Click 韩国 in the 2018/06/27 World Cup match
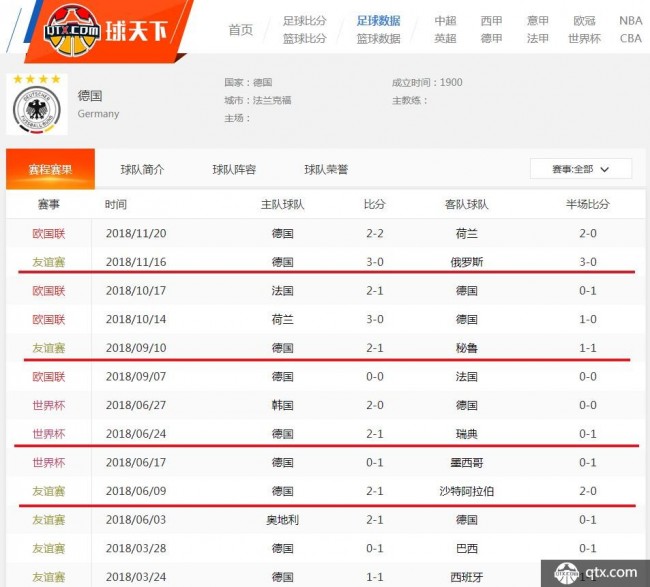Viewport: 650px width, 587px height. (x=283, y=405)
